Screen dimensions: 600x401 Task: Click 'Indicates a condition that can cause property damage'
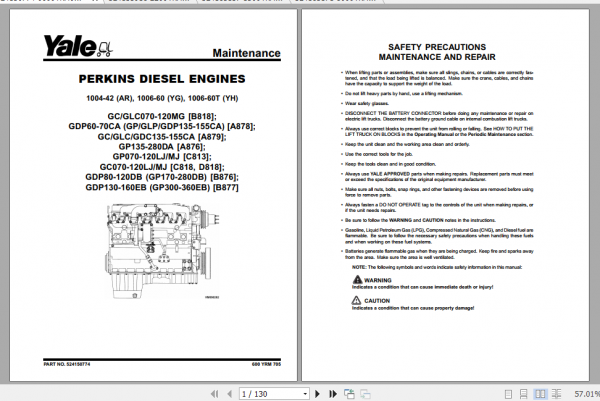coord(413,308)
